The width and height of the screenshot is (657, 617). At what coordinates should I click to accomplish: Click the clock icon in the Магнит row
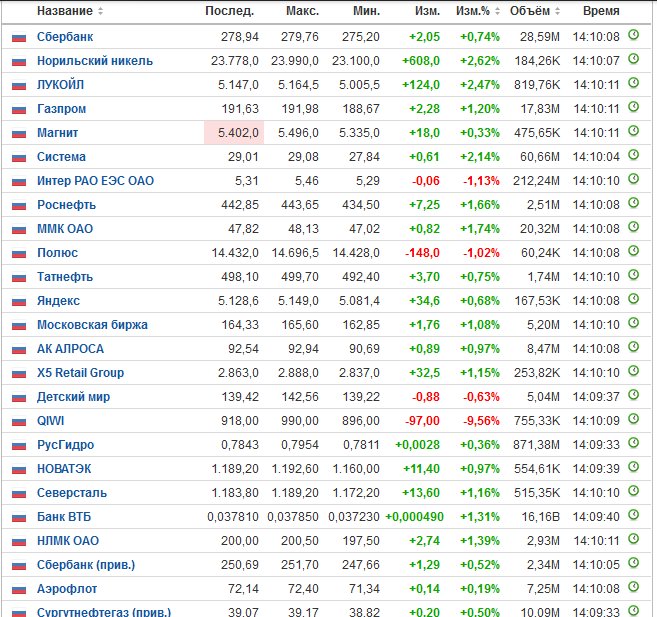pos(634,131)
